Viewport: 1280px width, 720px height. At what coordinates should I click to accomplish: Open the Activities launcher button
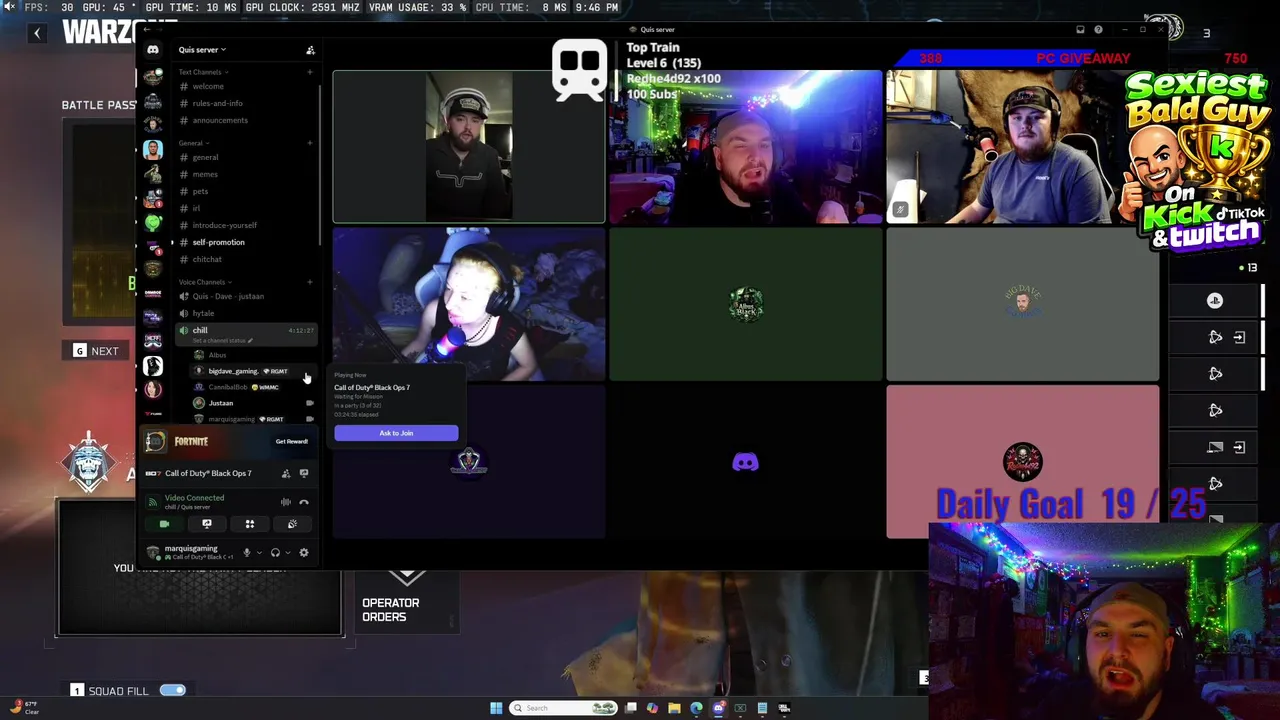coord(250,524)
